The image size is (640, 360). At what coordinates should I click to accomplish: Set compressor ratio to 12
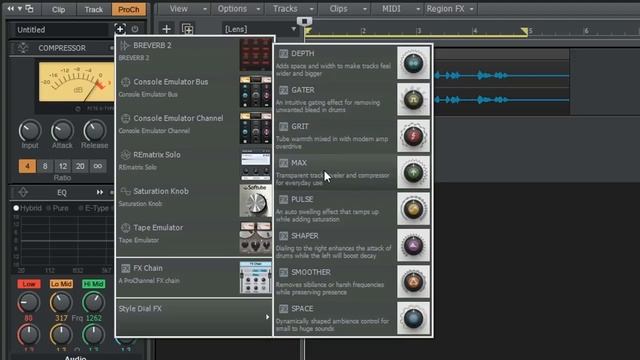[62, 166]
